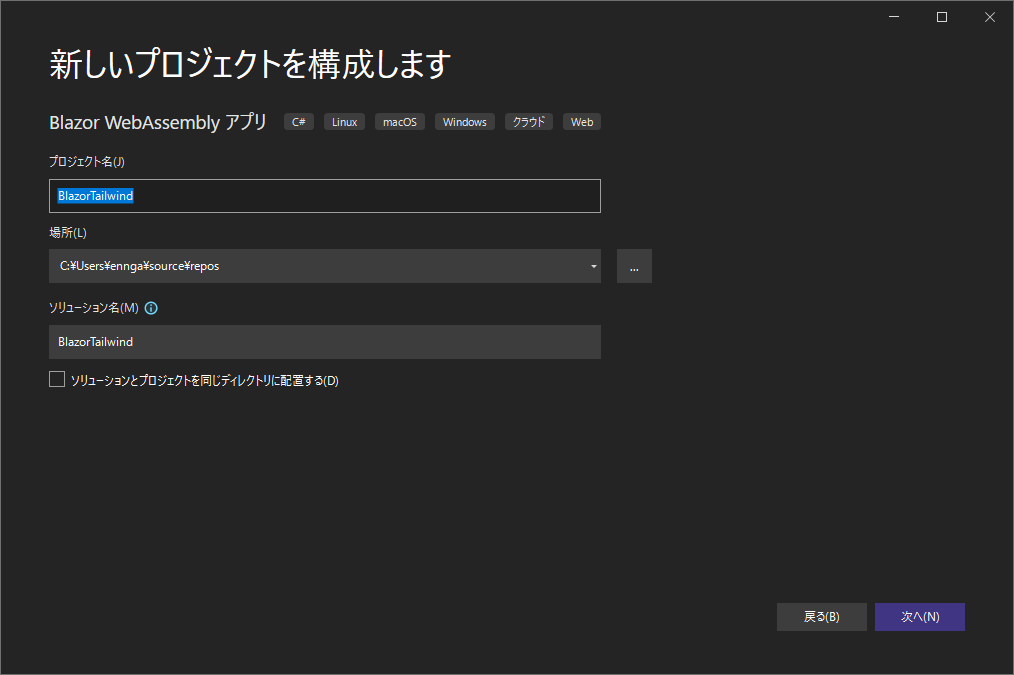The image size is (1014, 675).
Task: Click the Windows platform tag
Action: point(464,121)
